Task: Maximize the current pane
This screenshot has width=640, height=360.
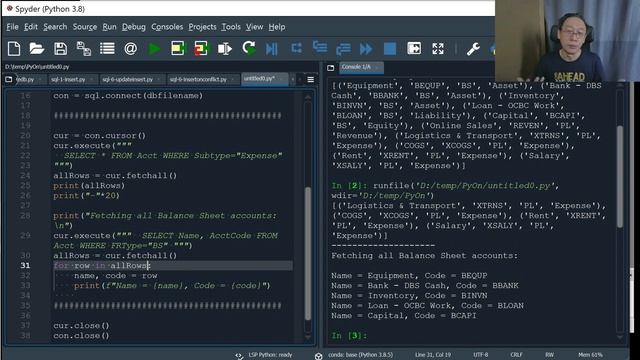Action: (414, 49)
